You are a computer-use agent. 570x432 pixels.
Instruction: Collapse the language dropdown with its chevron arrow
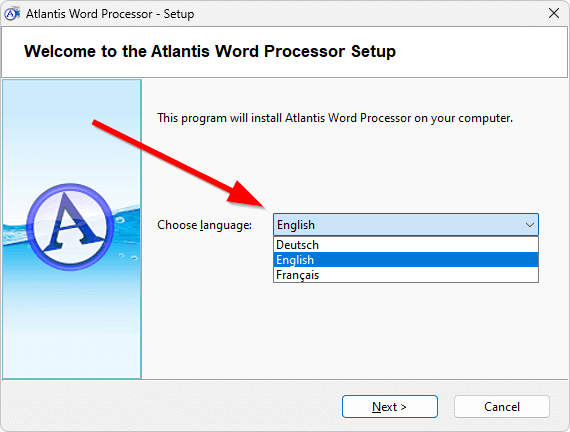(530, 225)
